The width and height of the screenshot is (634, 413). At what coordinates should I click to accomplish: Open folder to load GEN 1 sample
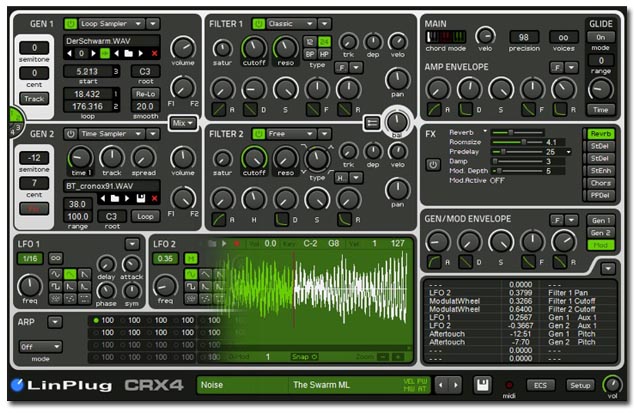tap(128, 53)
